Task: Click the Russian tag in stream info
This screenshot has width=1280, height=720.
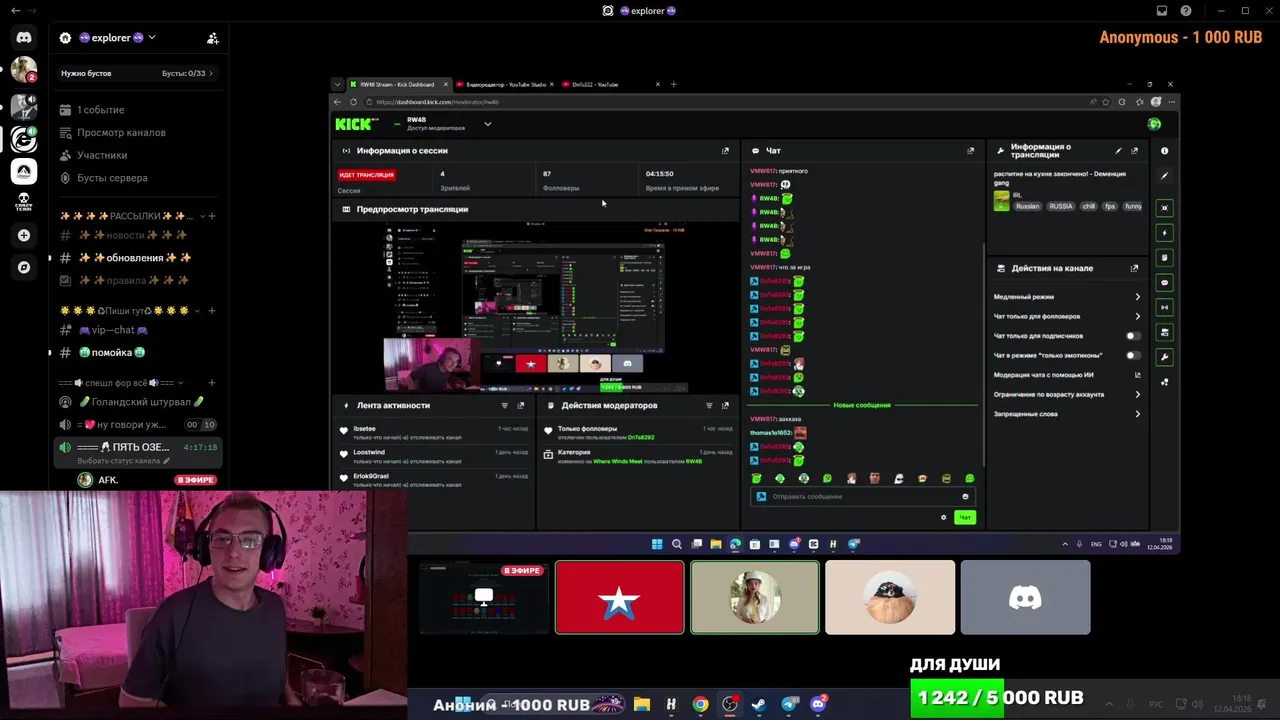Action: coord(1027,206)
